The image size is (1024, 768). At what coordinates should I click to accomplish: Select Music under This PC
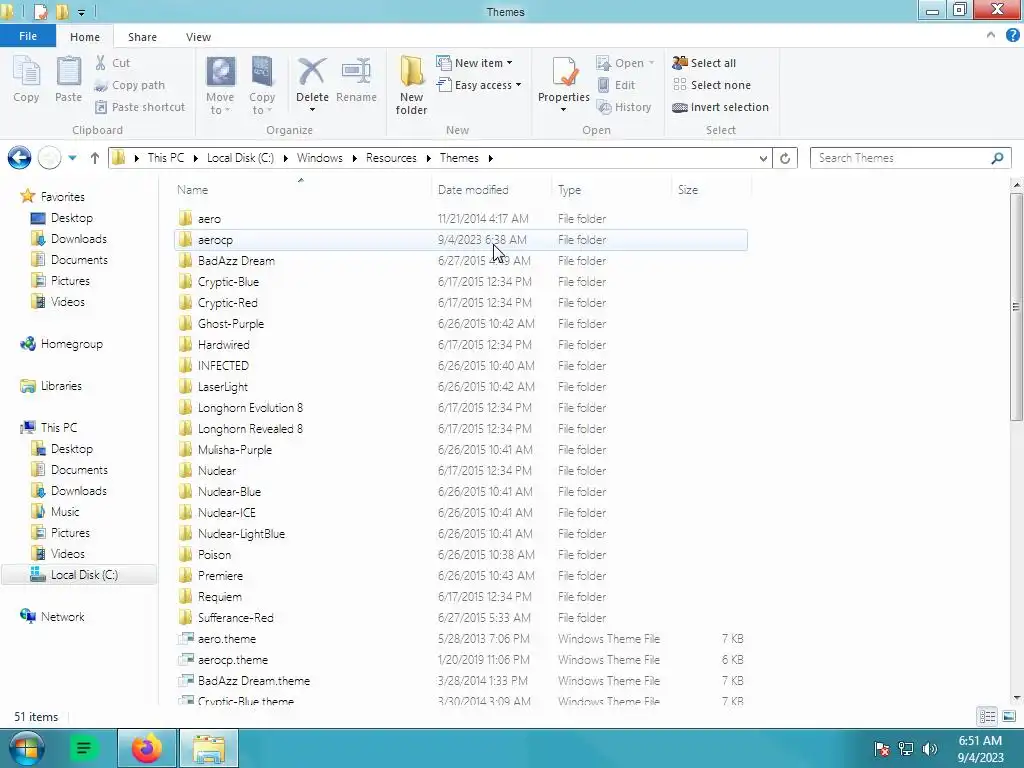click(65, 512)
